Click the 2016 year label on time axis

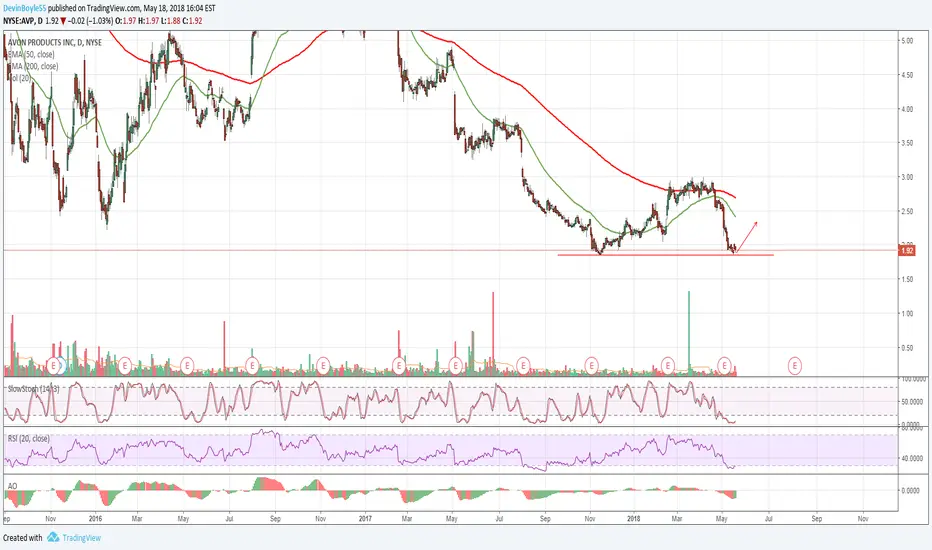pos(95,518)
